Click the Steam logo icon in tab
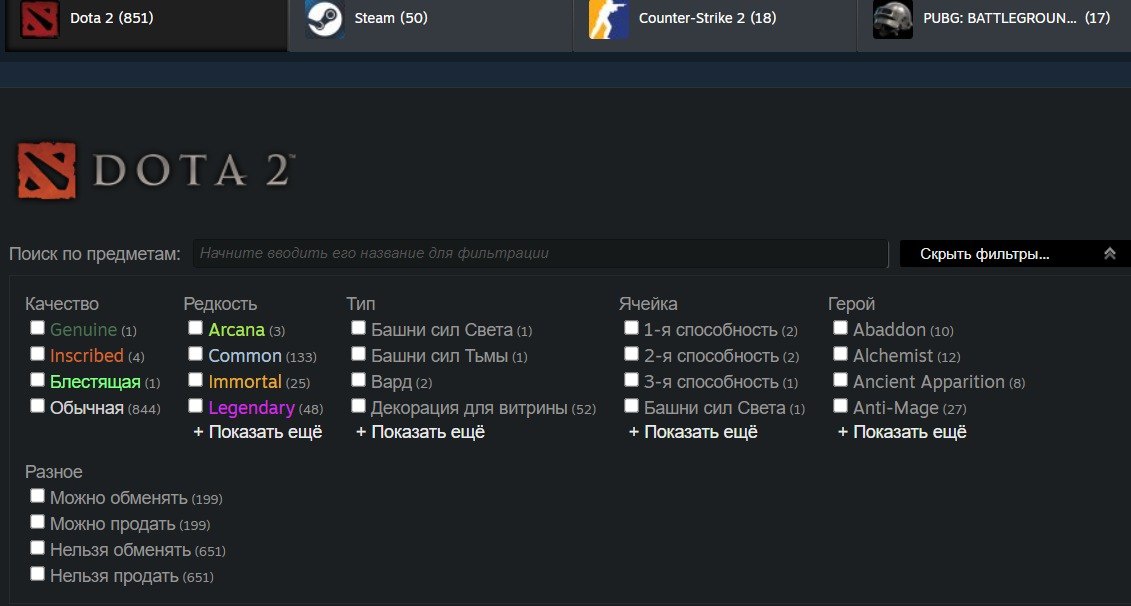The height and width of the screenshot is (606, 1131). point(324,19)
